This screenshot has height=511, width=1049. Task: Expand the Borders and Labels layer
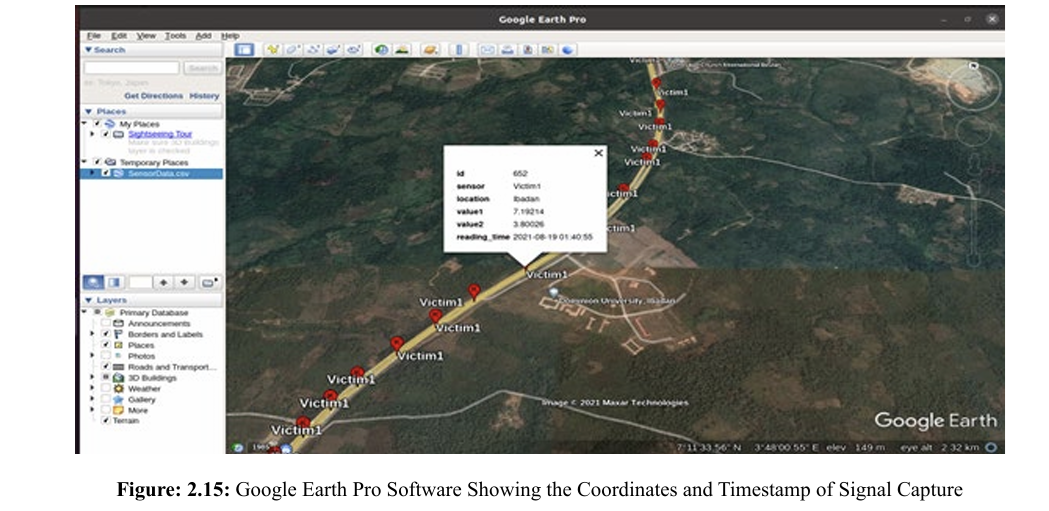click(x=92, y=334)
